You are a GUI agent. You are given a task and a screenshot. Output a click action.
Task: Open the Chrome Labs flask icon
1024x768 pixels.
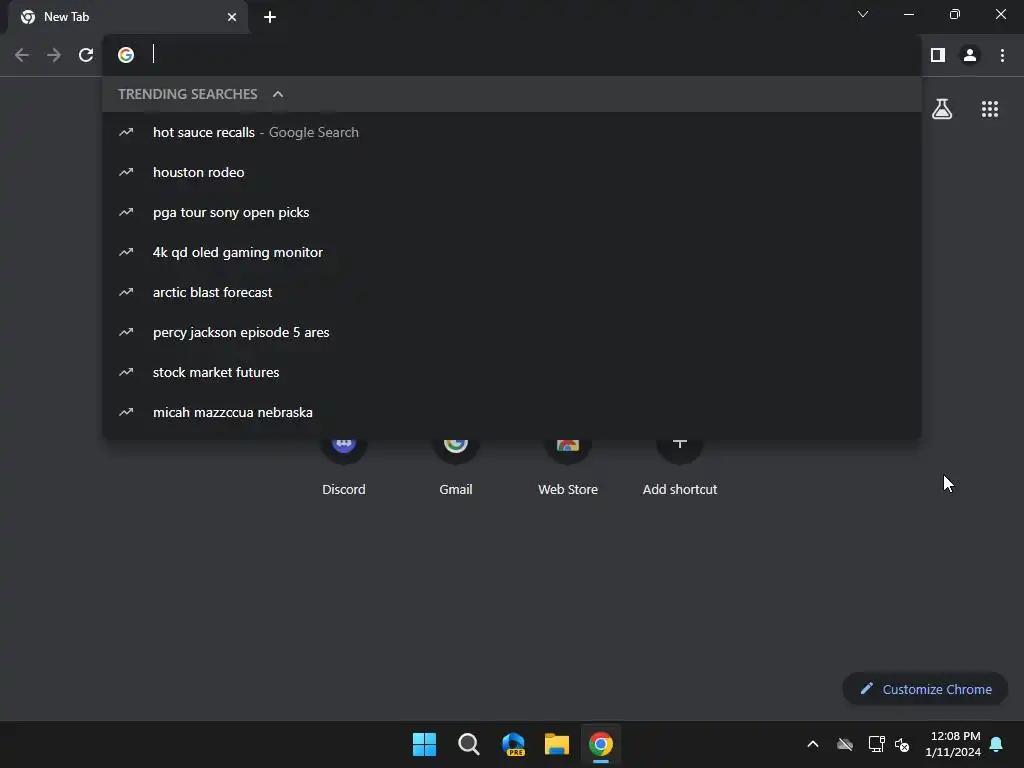coord(942,109)
